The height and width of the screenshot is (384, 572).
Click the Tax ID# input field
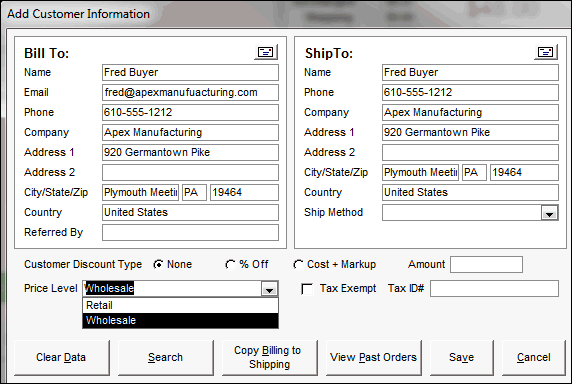[494, 289]
